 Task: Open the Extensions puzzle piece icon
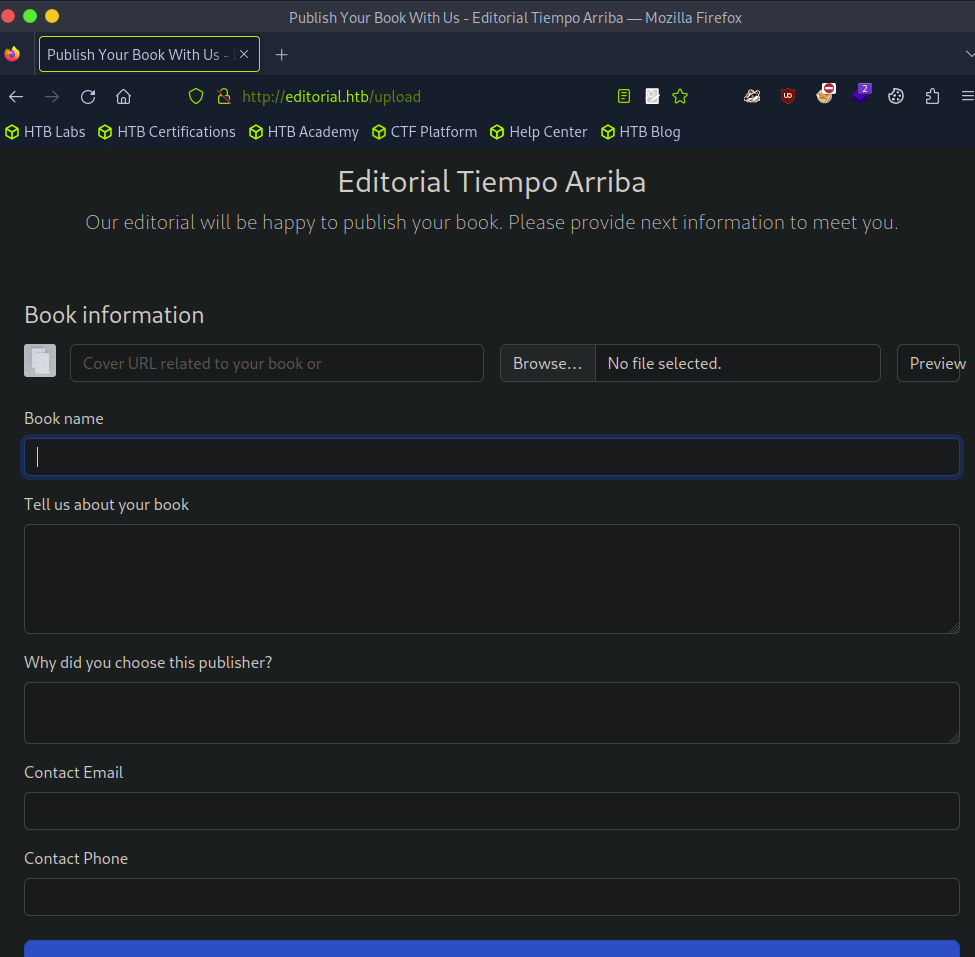coord(932,97)
